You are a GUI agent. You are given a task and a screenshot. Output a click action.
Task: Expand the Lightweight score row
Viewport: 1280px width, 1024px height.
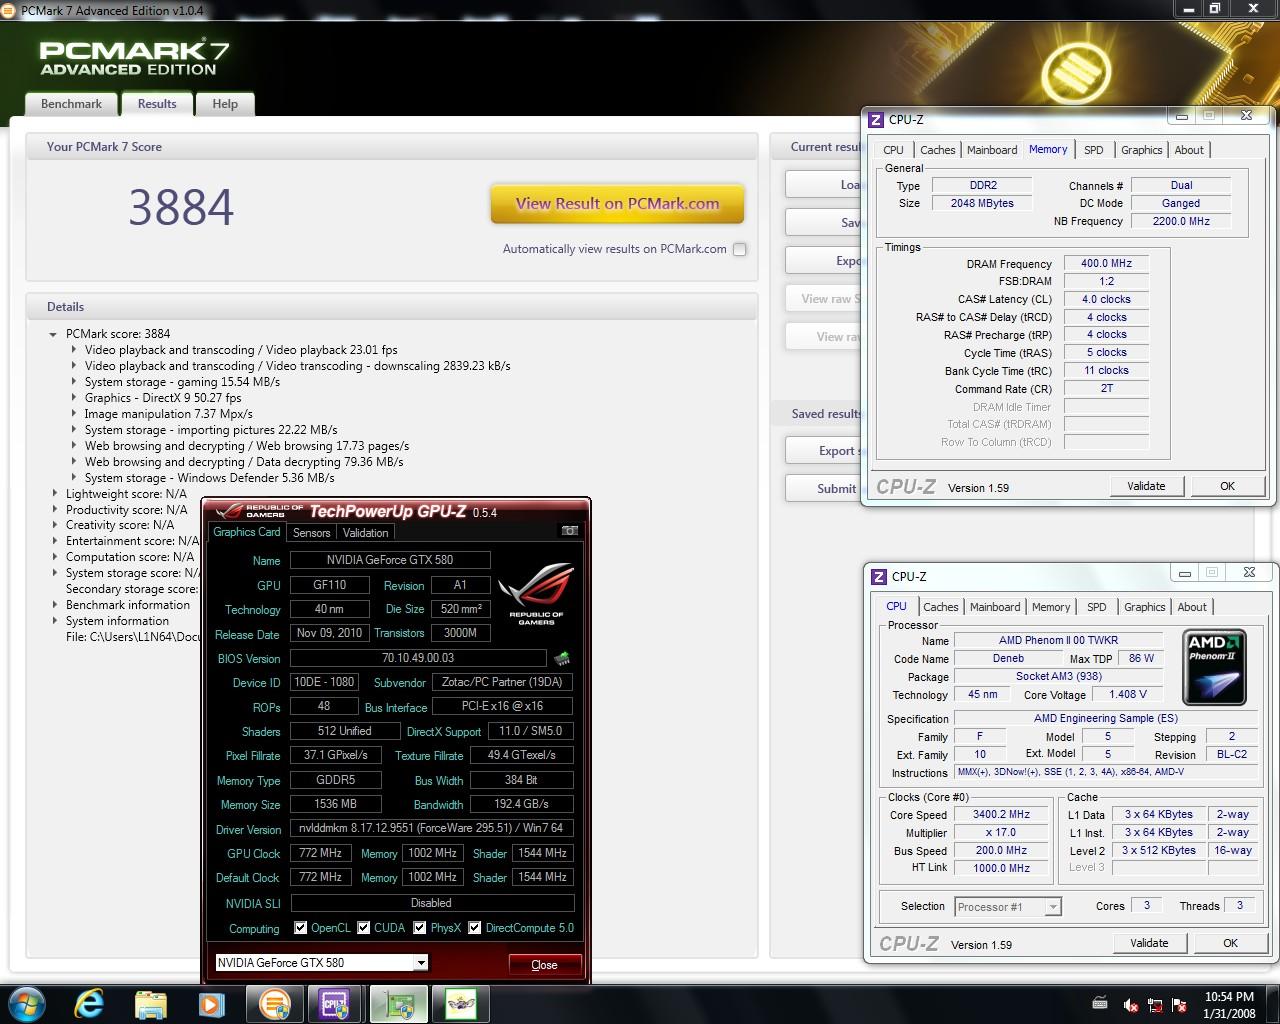click(x=55, y=493)
